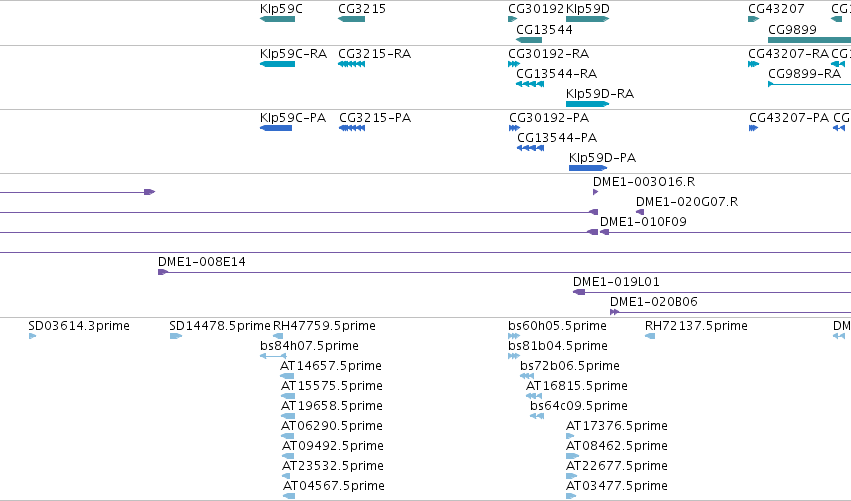
Task: Select the CG43207-PA protein arrow
Action: click(753, 128)
